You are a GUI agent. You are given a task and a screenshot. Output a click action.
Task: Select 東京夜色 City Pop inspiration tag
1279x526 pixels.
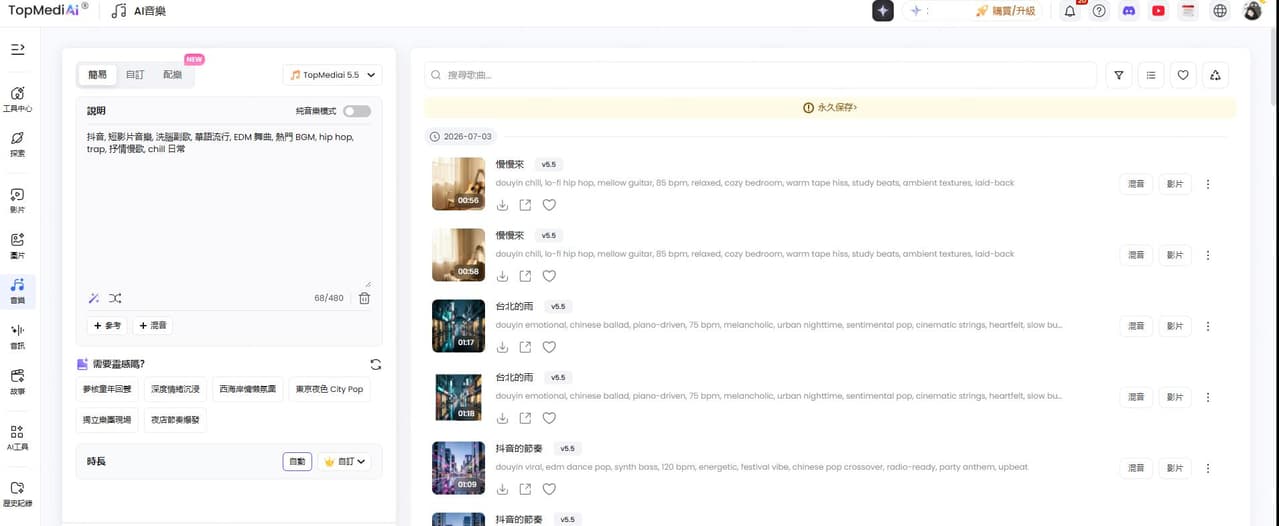(330, 389)
